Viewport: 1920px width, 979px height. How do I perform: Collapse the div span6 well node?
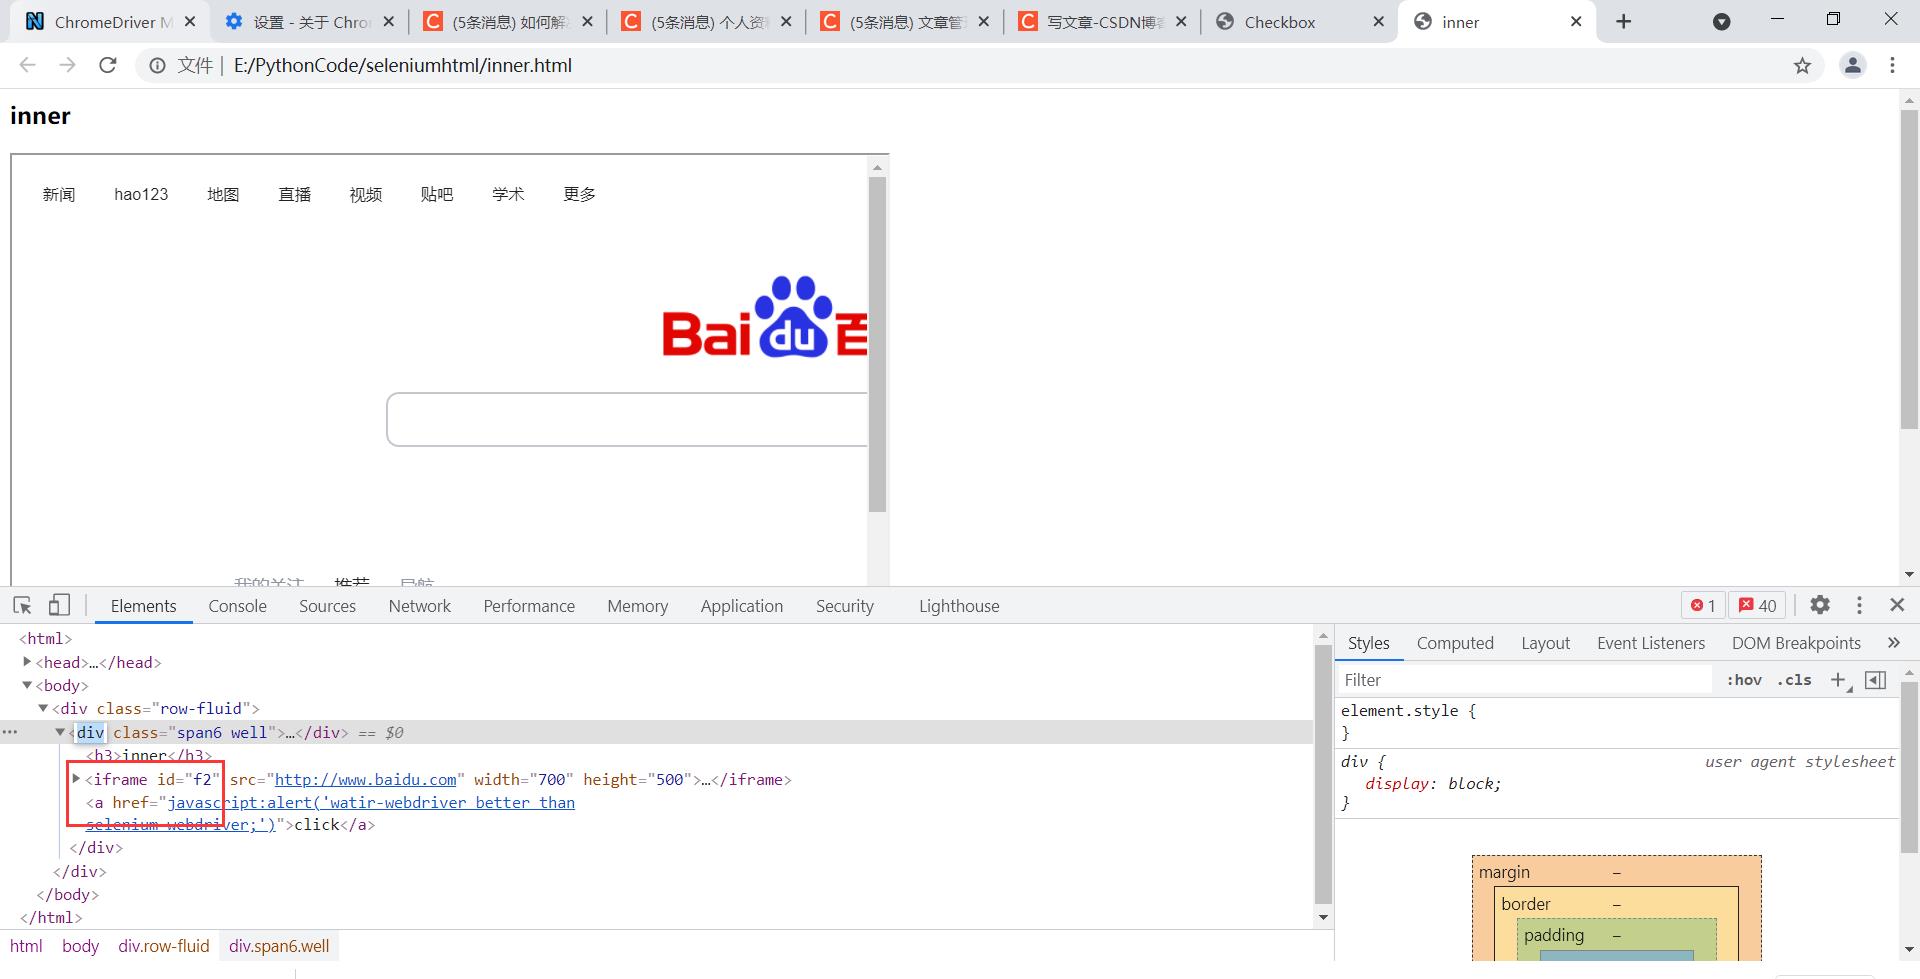click(60, 732)
